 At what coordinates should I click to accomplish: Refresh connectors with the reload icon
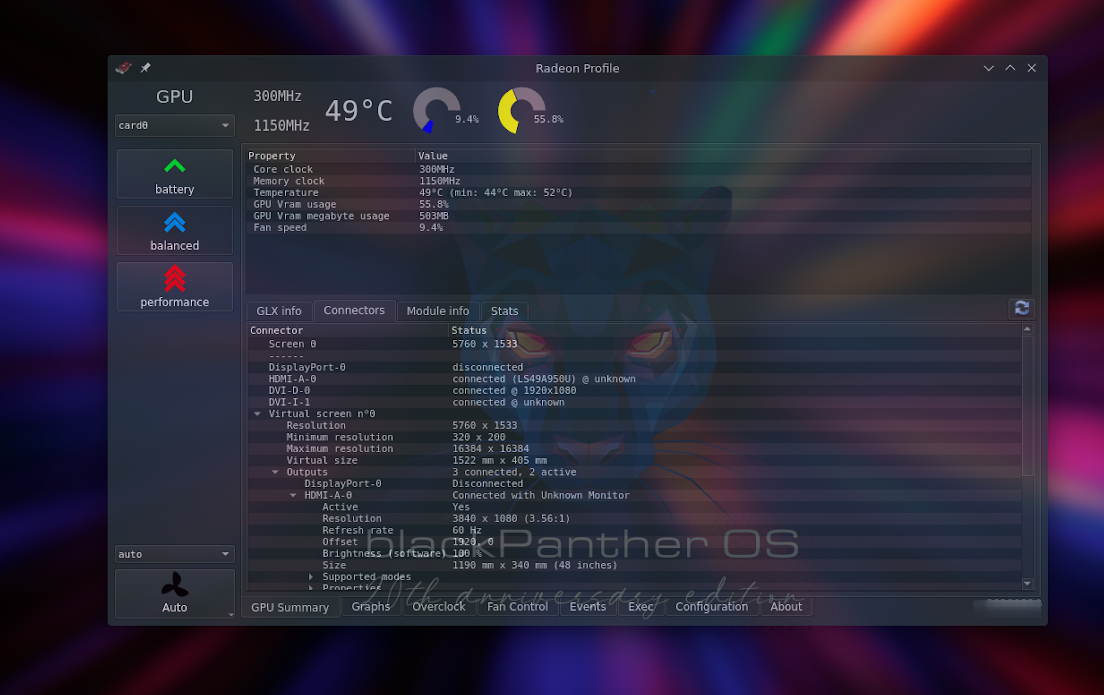1022,308
